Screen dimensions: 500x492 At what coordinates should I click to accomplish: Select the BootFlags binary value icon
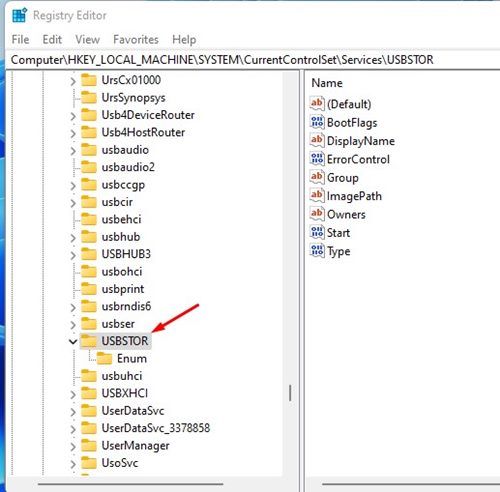[x=317, y=122]
